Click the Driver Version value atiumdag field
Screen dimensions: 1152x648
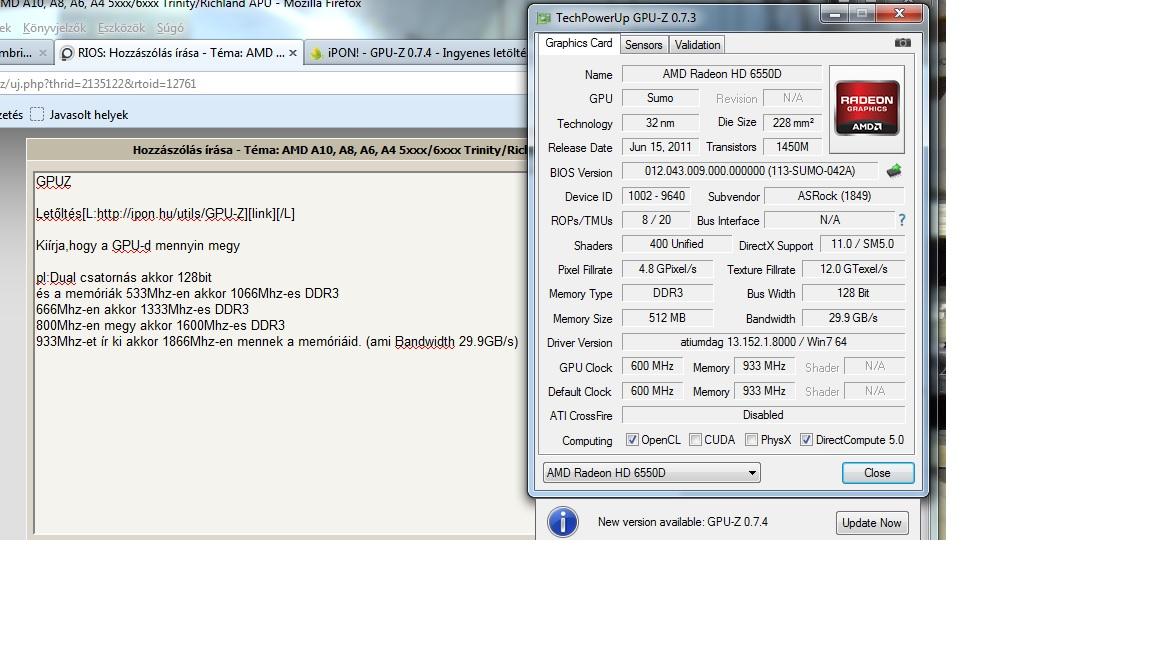click(763, 342)
